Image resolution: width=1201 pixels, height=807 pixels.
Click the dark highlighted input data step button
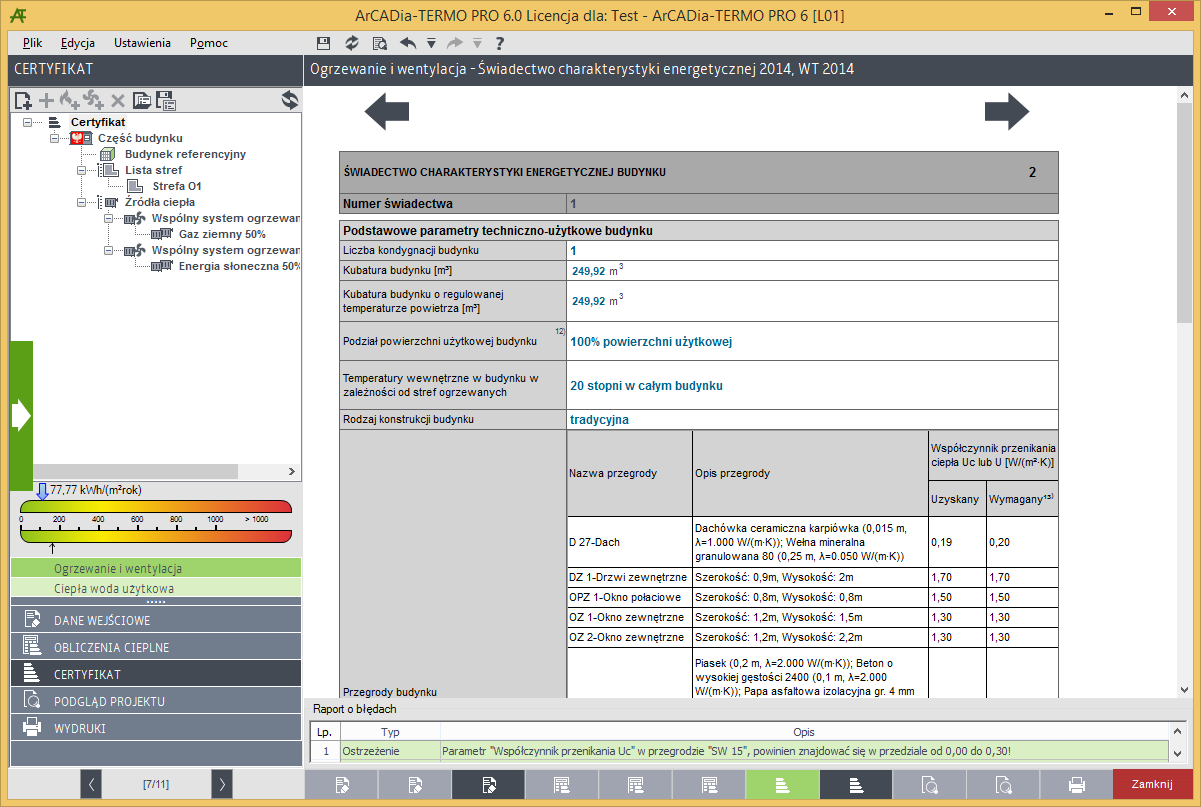pyautogui.click(x=488, y=785)
